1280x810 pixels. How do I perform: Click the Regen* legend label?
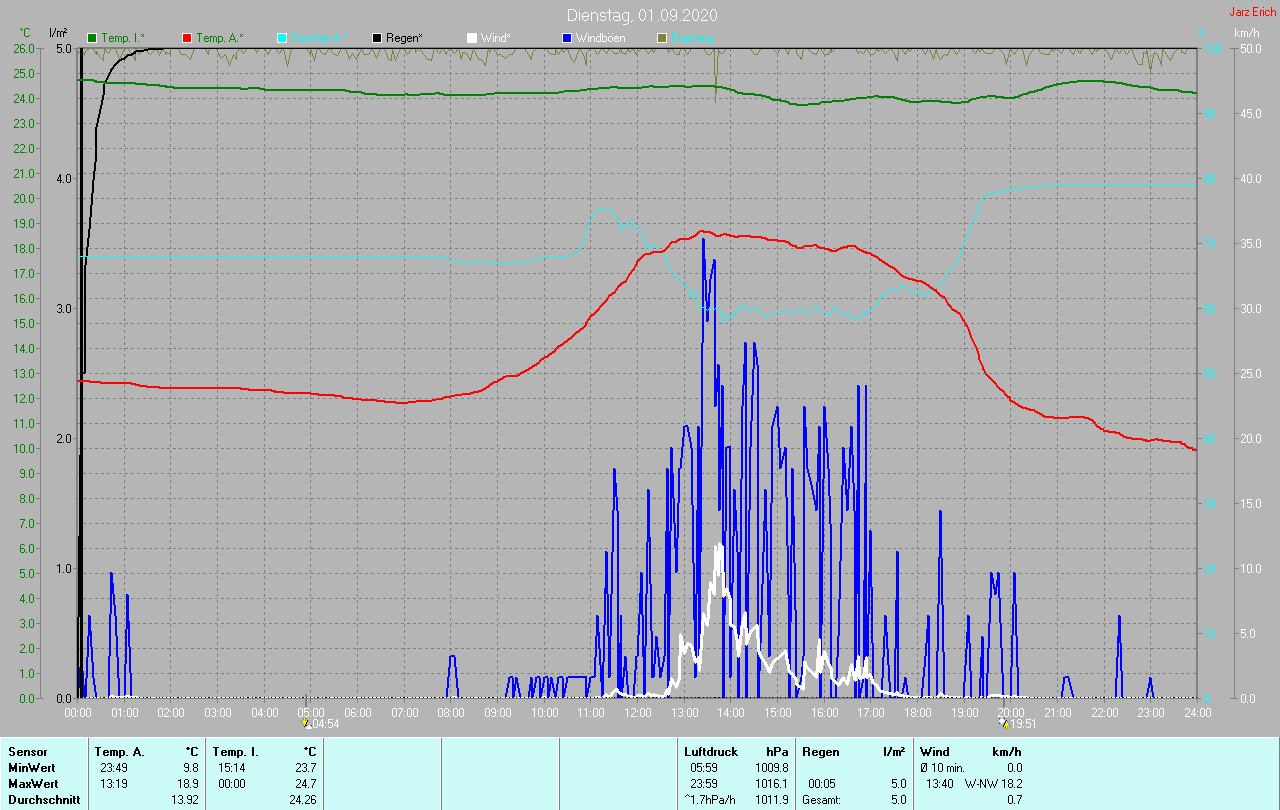pyautogui.click(x=404, y=38)
